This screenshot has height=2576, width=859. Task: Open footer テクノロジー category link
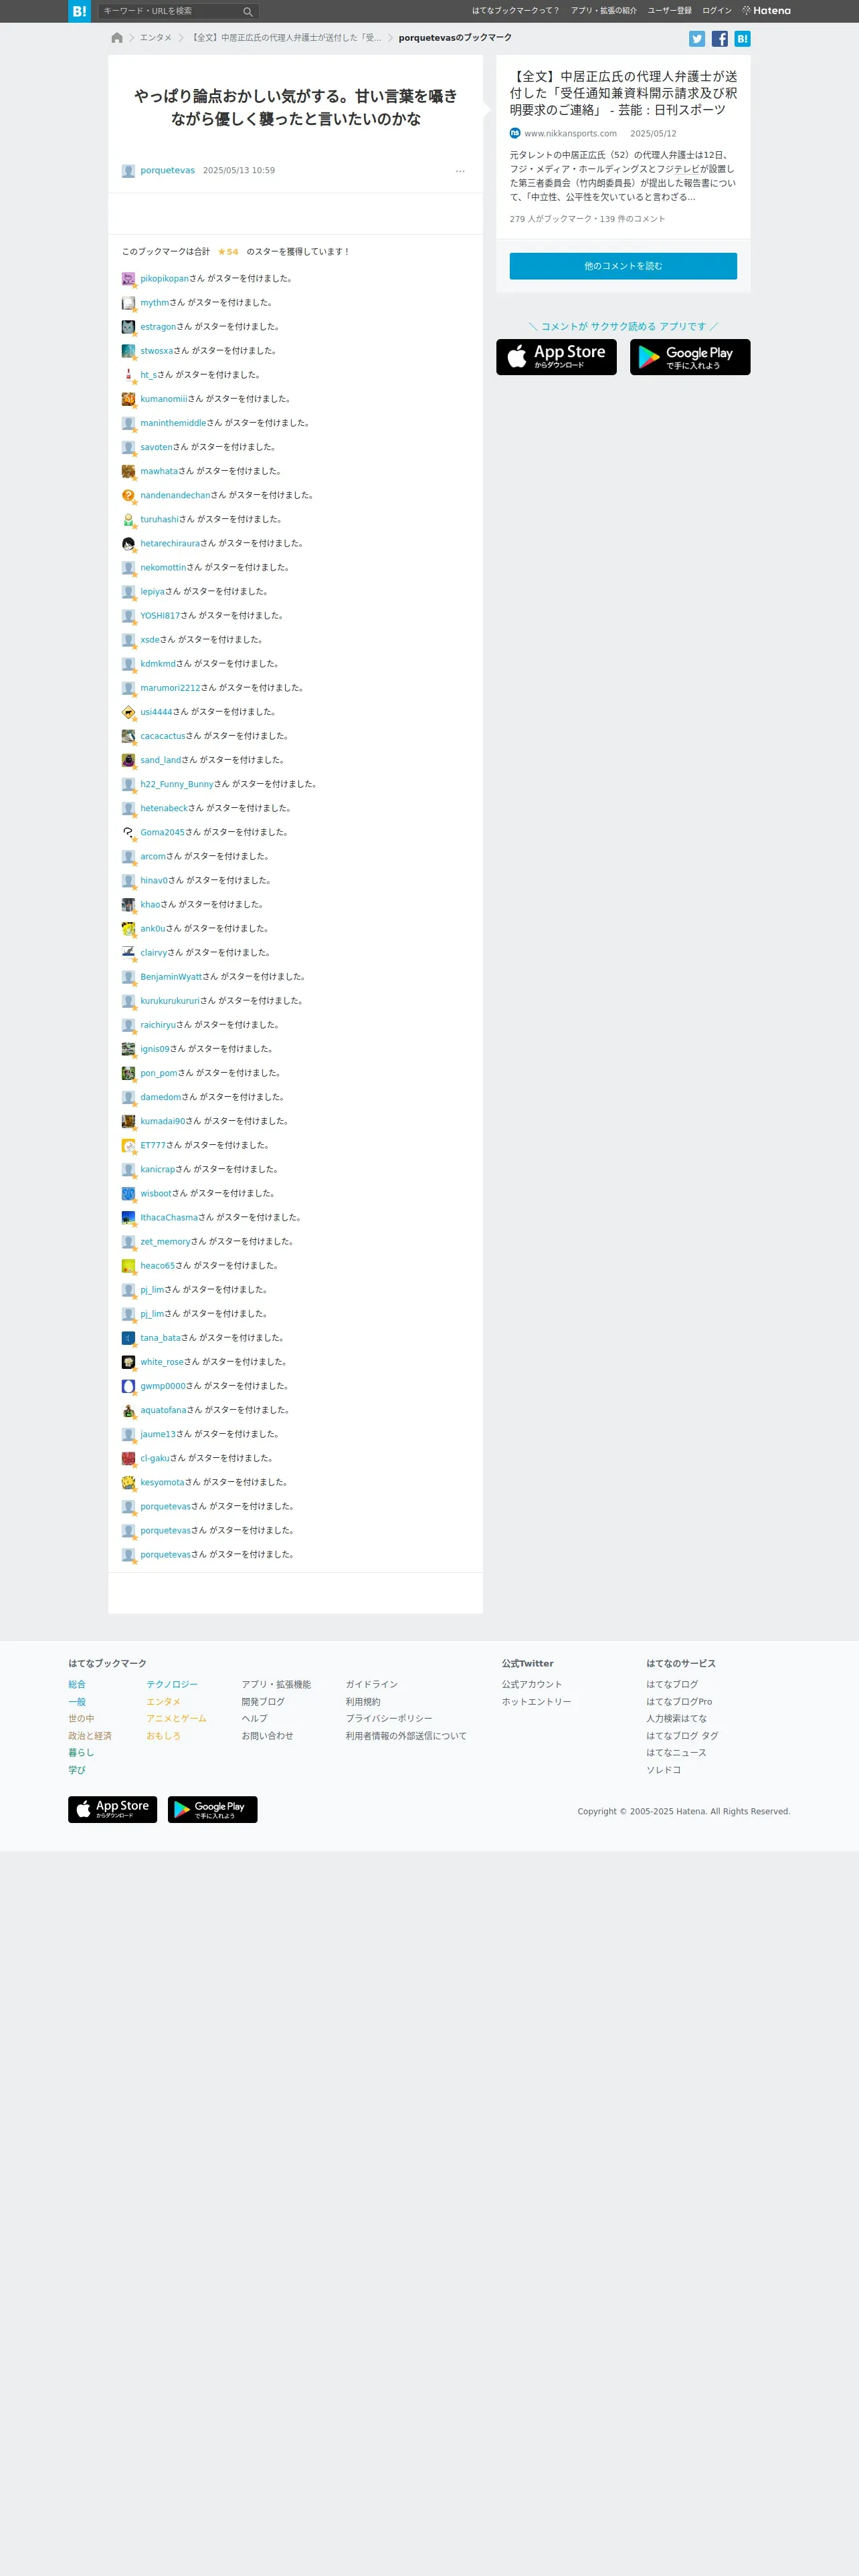click(172, 1685)
